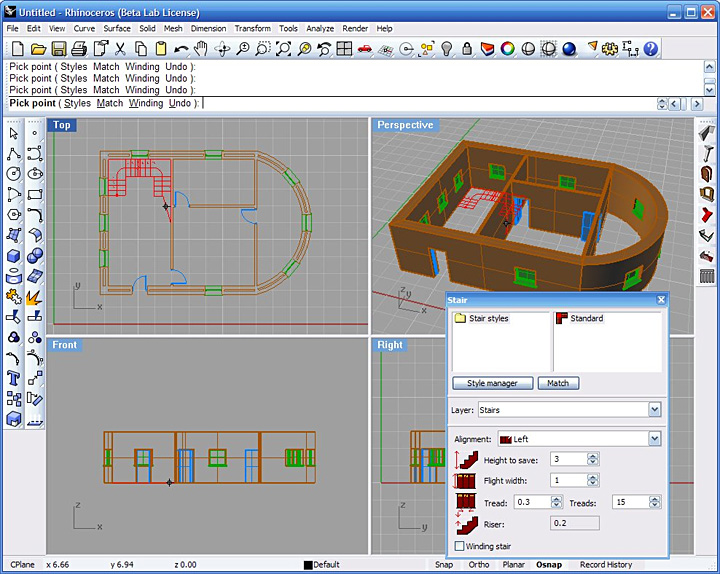This screenshot has width=720, height=574.
Task: Toggle Osnap in the status bar
Action: (x=548, y=564)
